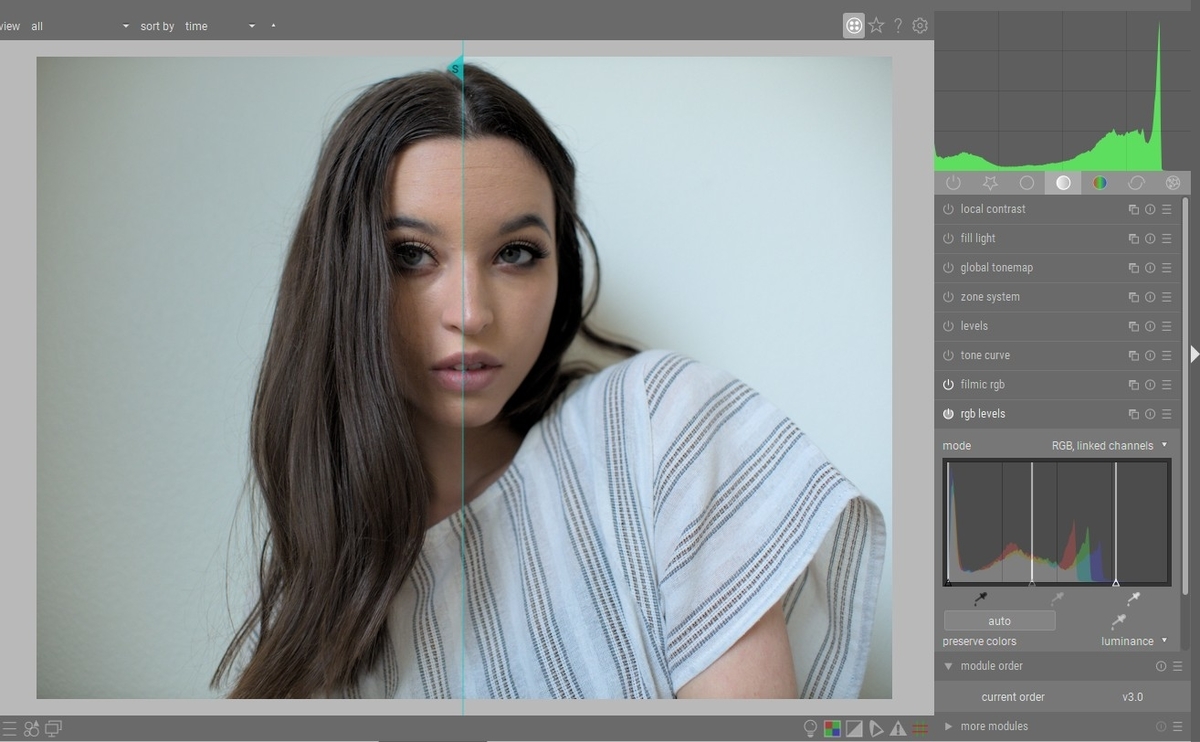Pick black point with the dark eyedropper

980,598
